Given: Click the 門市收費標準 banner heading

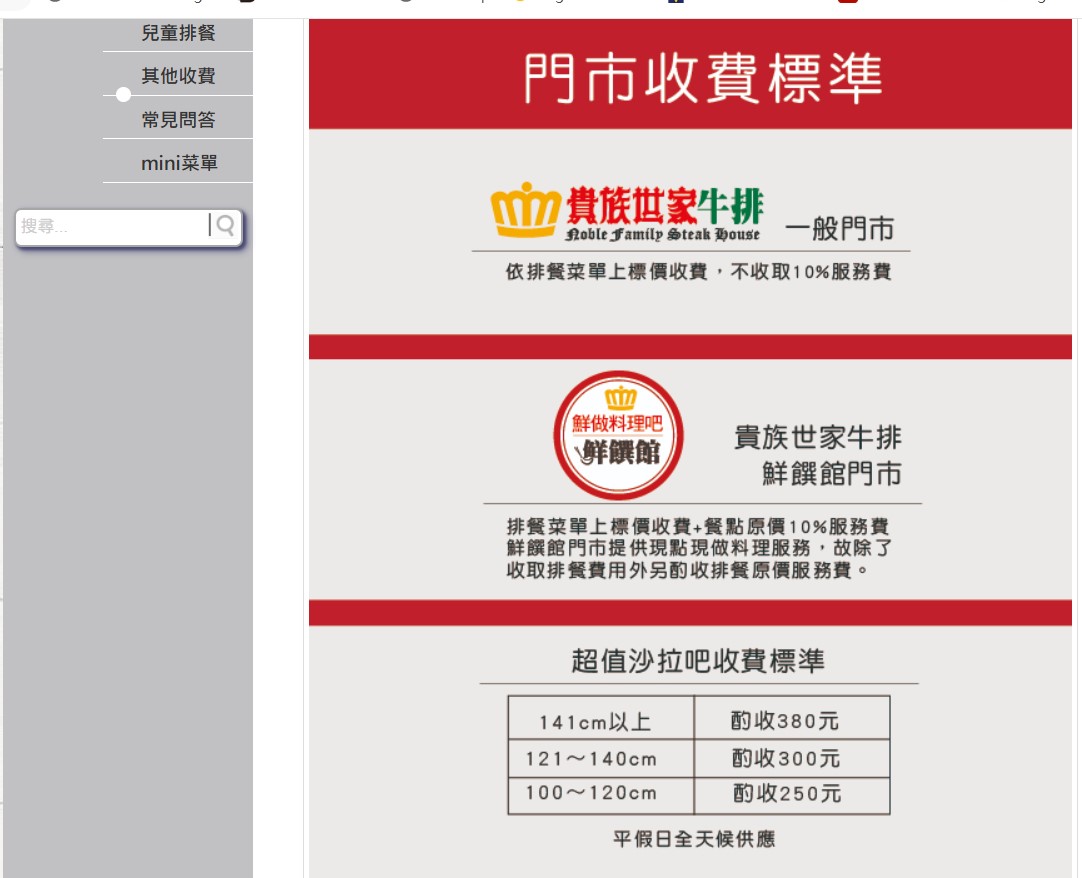Looking at the screenshot, I should (x=703, y=79).
